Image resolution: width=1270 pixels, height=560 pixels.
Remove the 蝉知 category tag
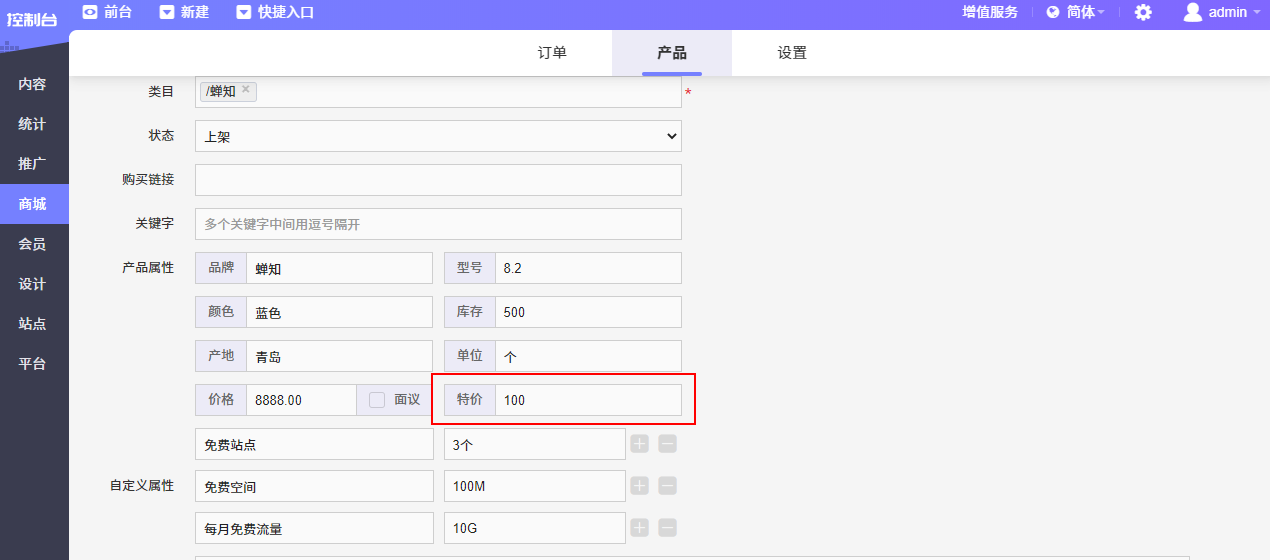pyautogui.click(x=246, y=90)
